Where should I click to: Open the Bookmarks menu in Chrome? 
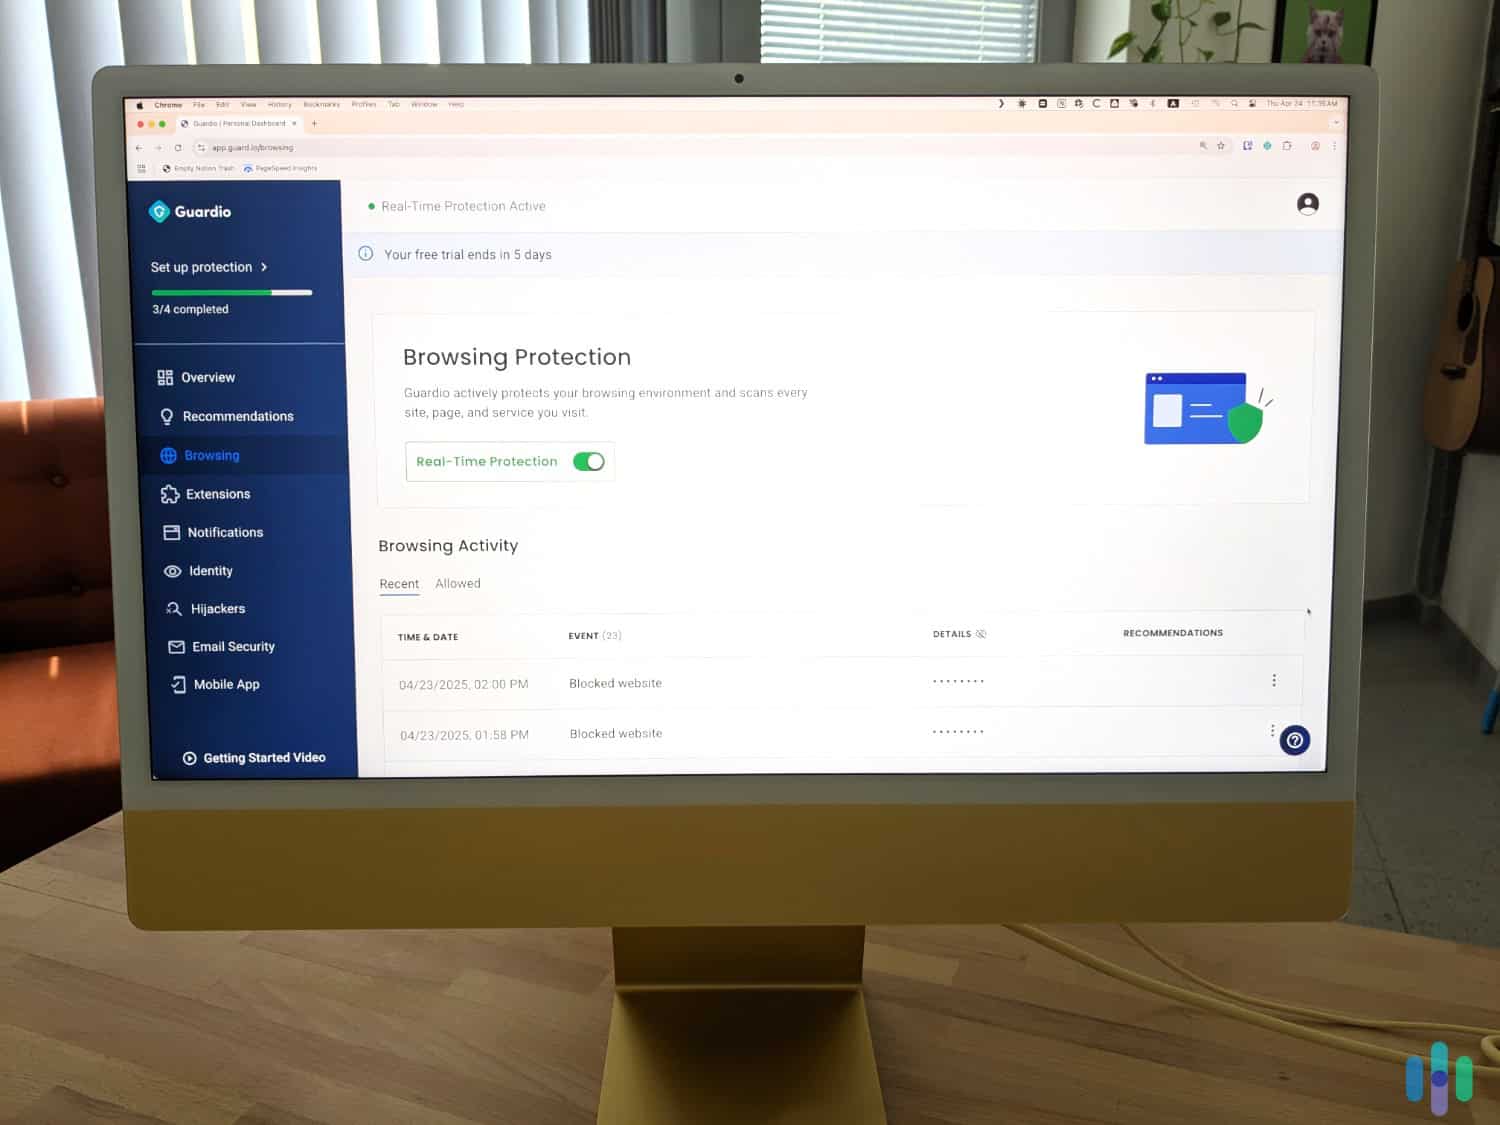pos(321,104)
